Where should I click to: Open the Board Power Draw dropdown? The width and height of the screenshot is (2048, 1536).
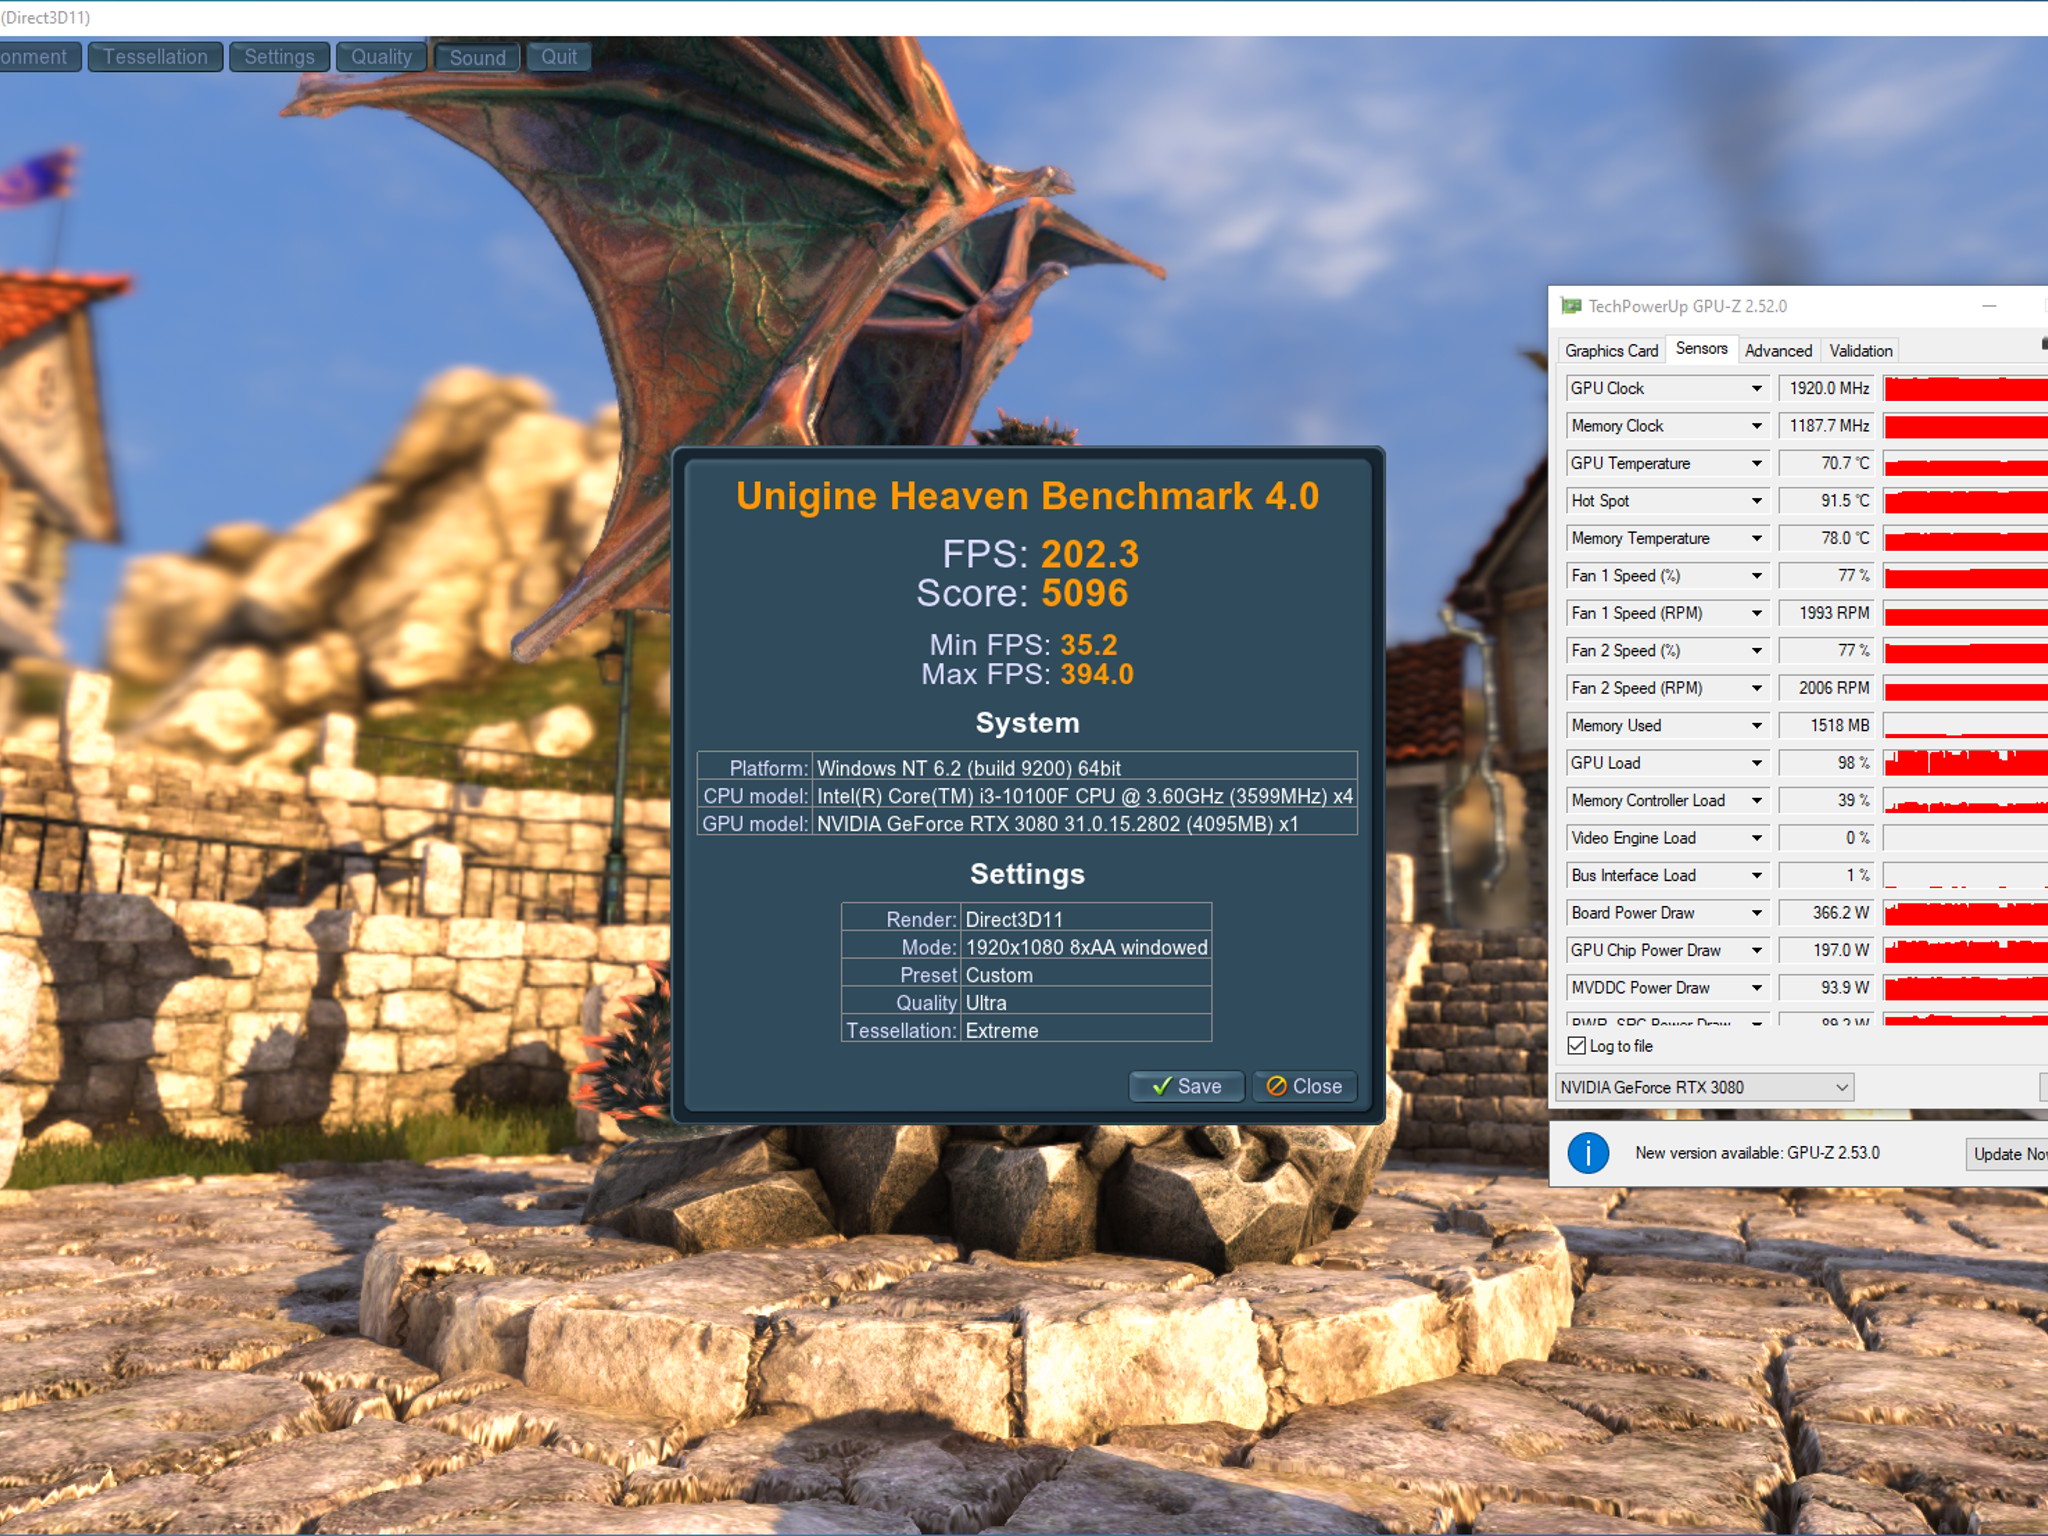(1757, 913)
